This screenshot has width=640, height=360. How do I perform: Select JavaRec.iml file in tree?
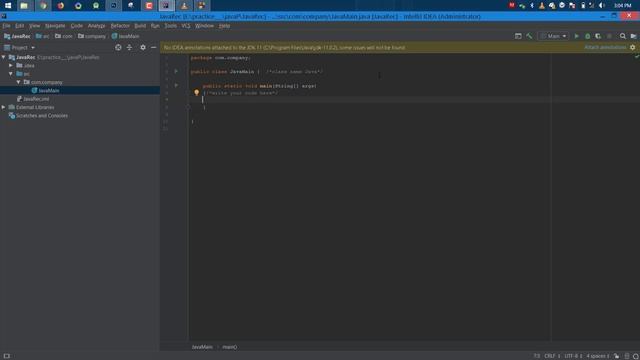click(33, 99)
